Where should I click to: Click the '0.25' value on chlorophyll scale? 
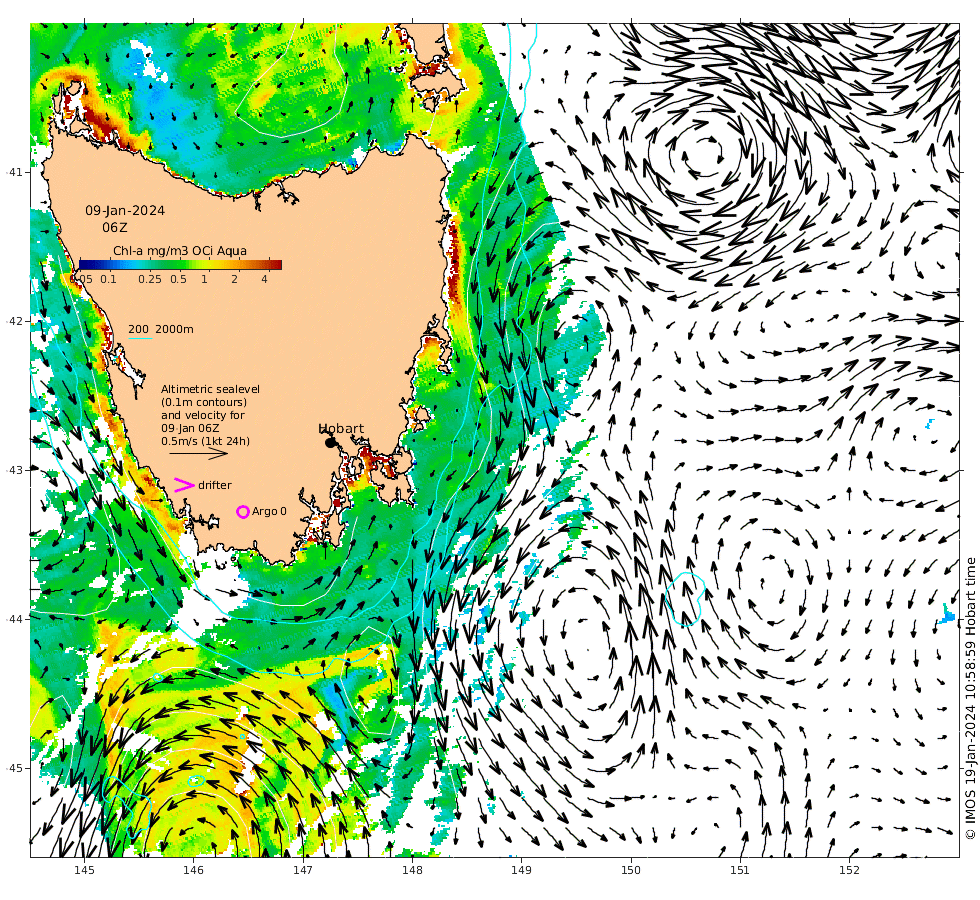[x=150, y=279]
